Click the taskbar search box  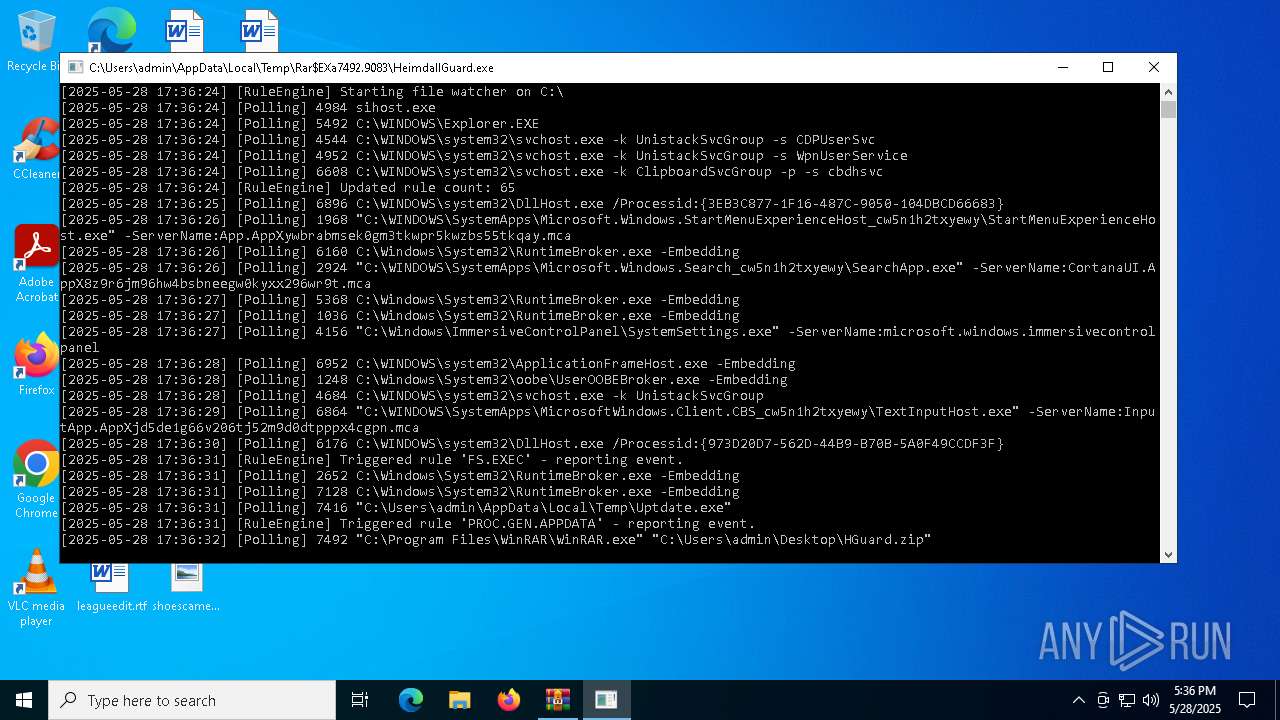[192, 700]
